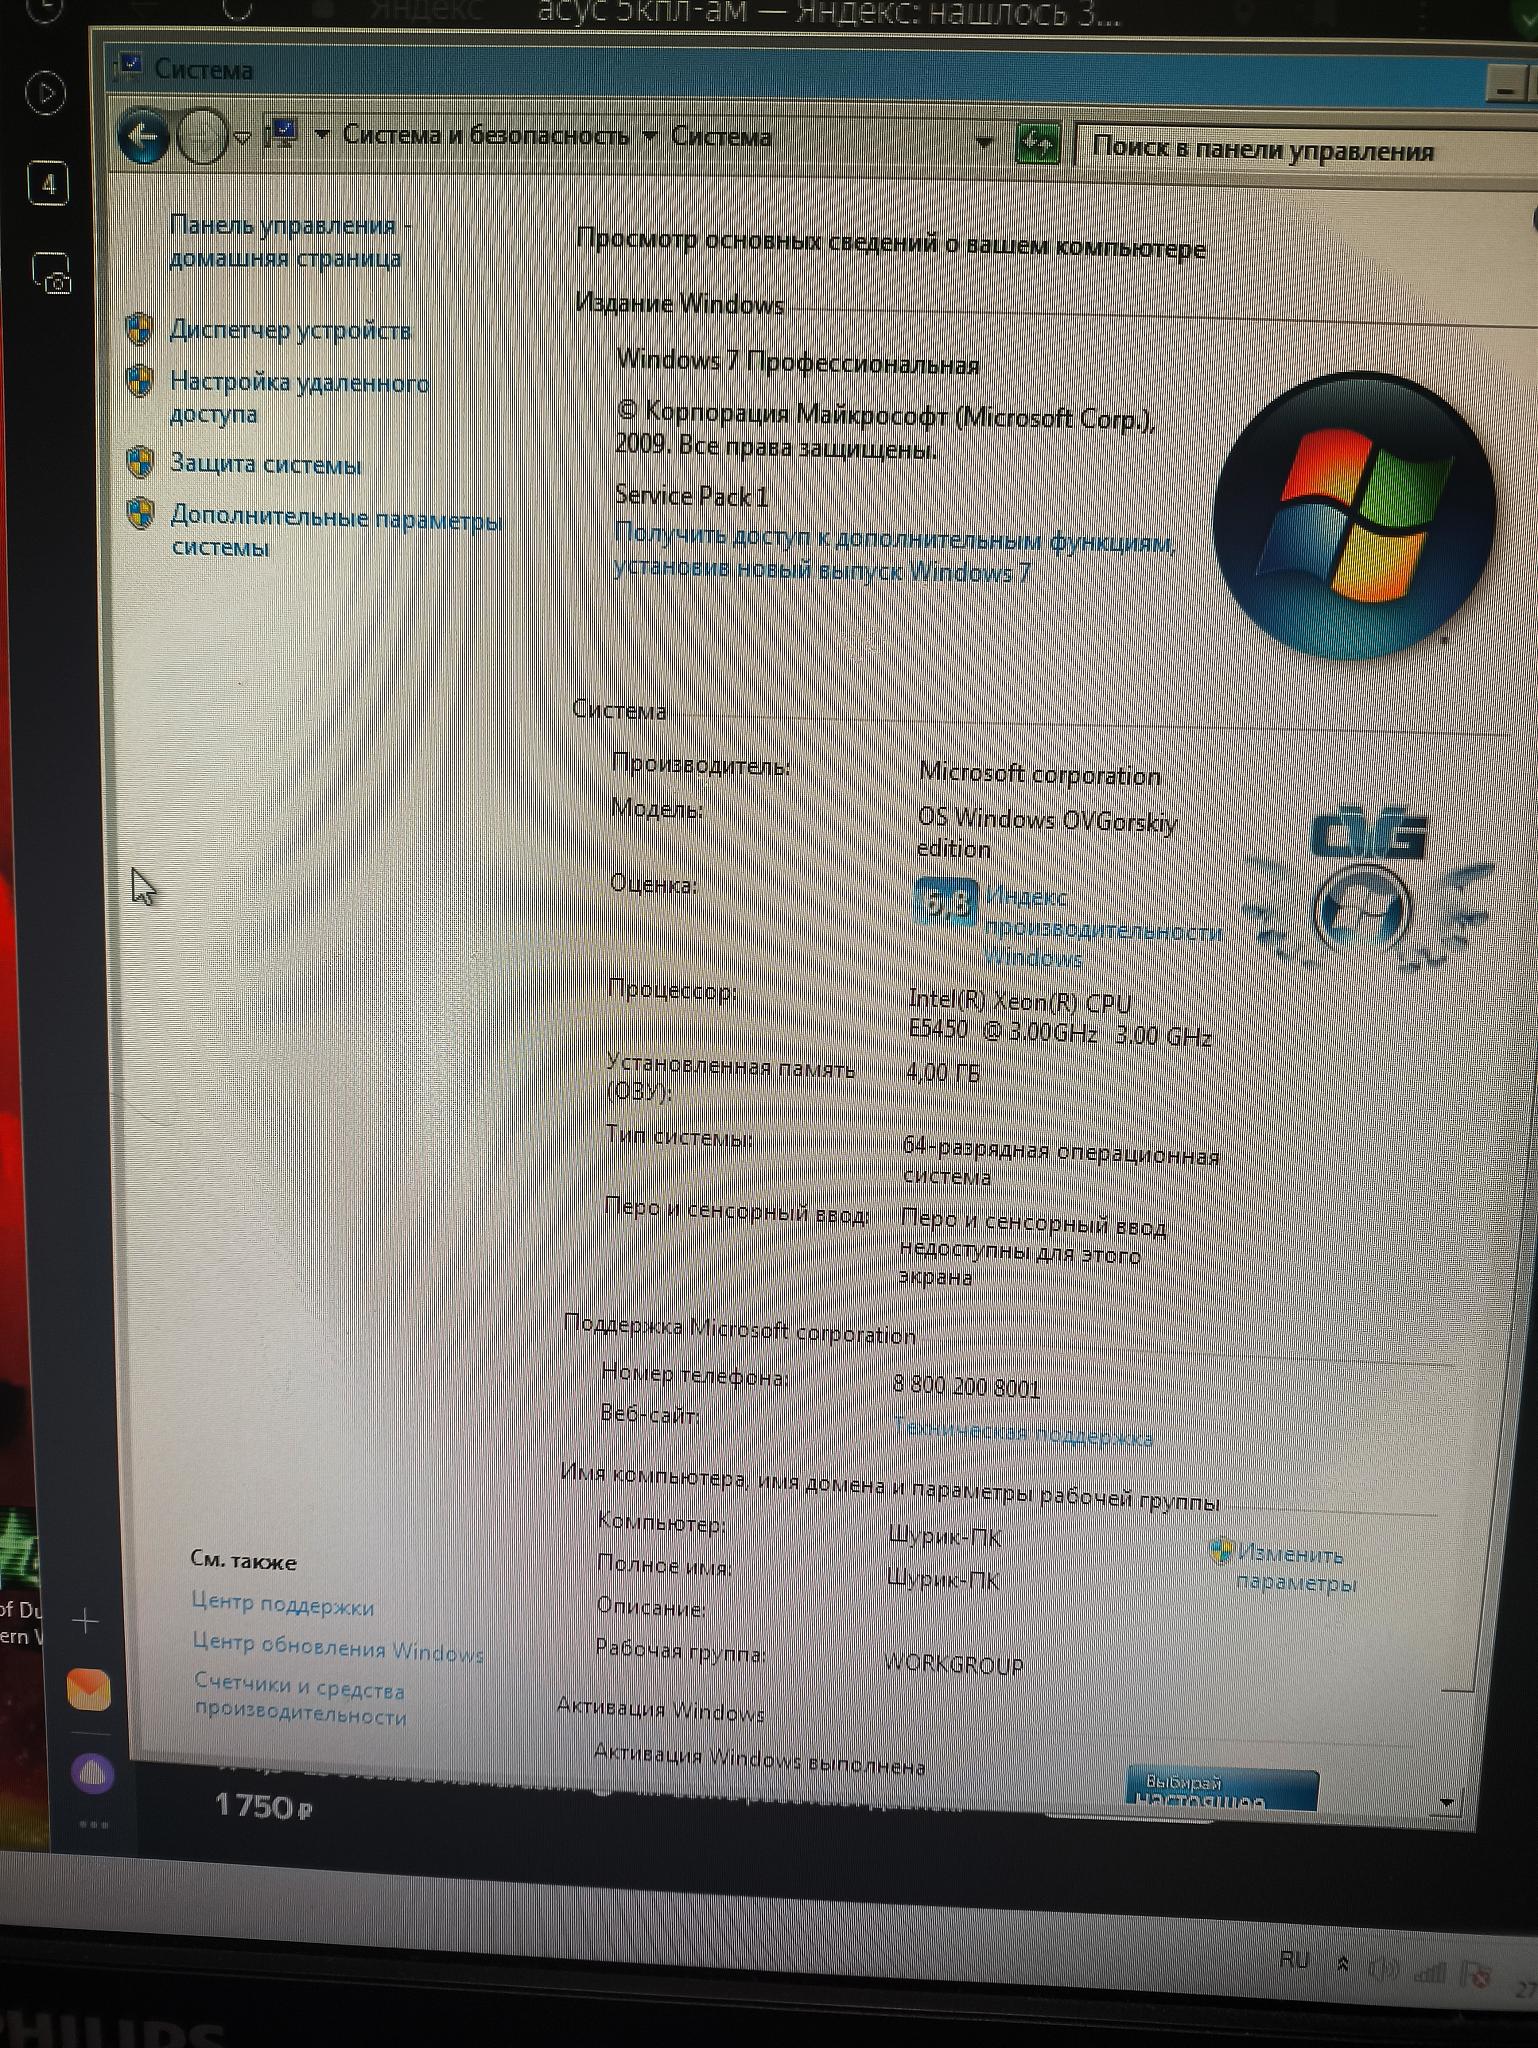Open address bar history dropdown arrow

click(x=984, y=142)
